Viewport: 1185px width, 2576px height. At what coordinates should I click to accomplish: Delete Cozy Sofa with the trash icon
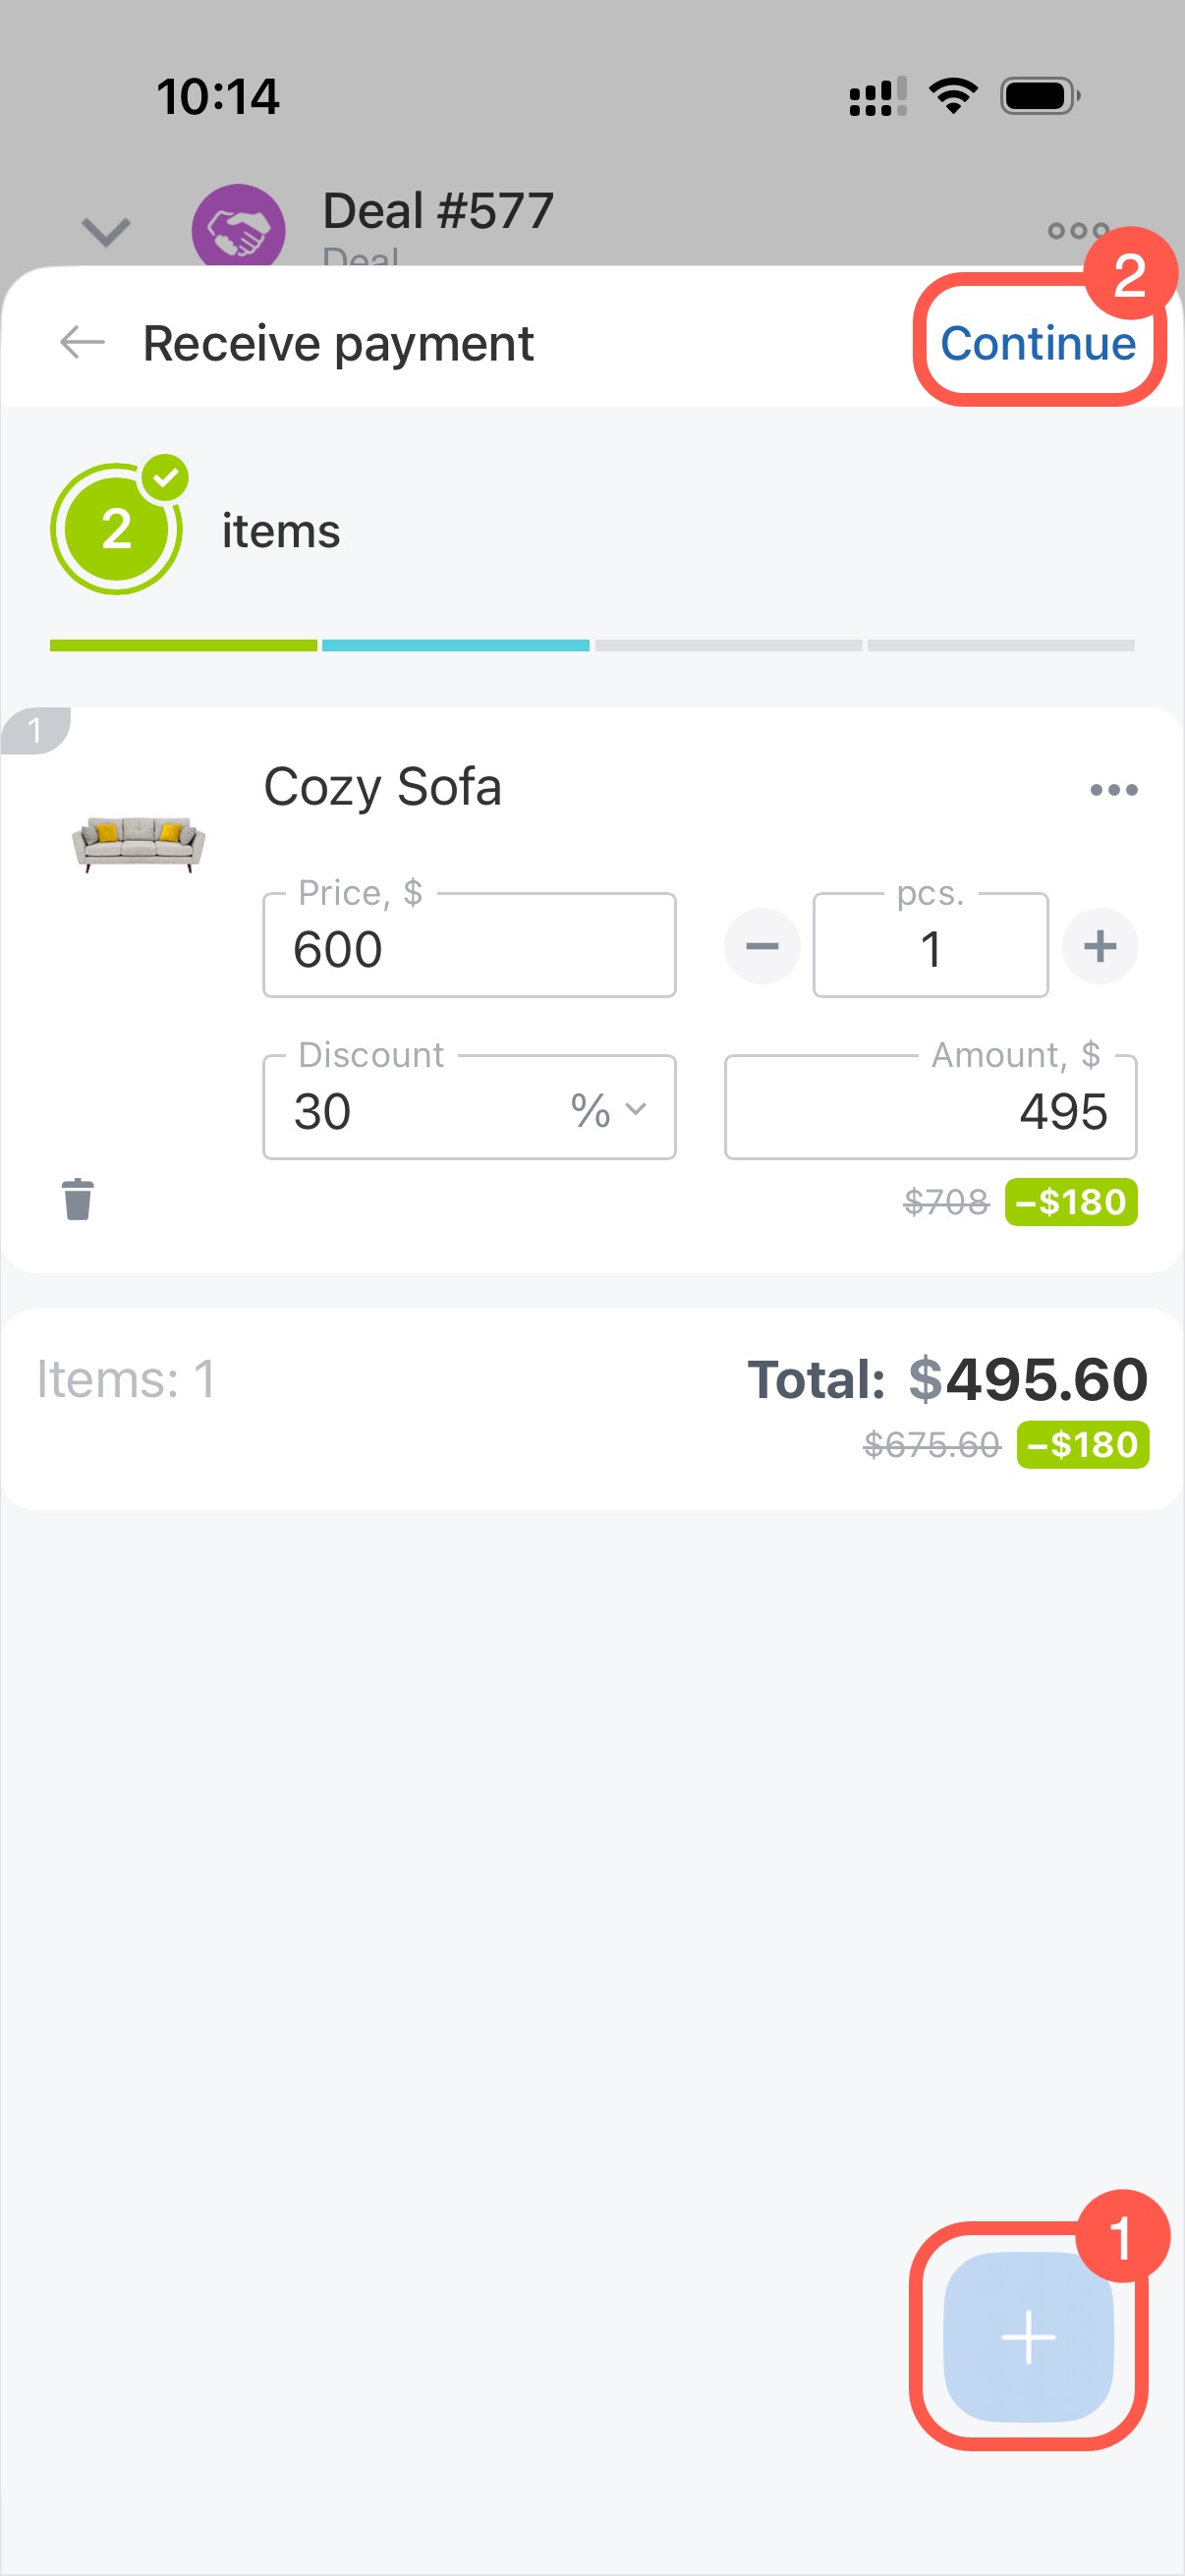[x=78, y=1199]
